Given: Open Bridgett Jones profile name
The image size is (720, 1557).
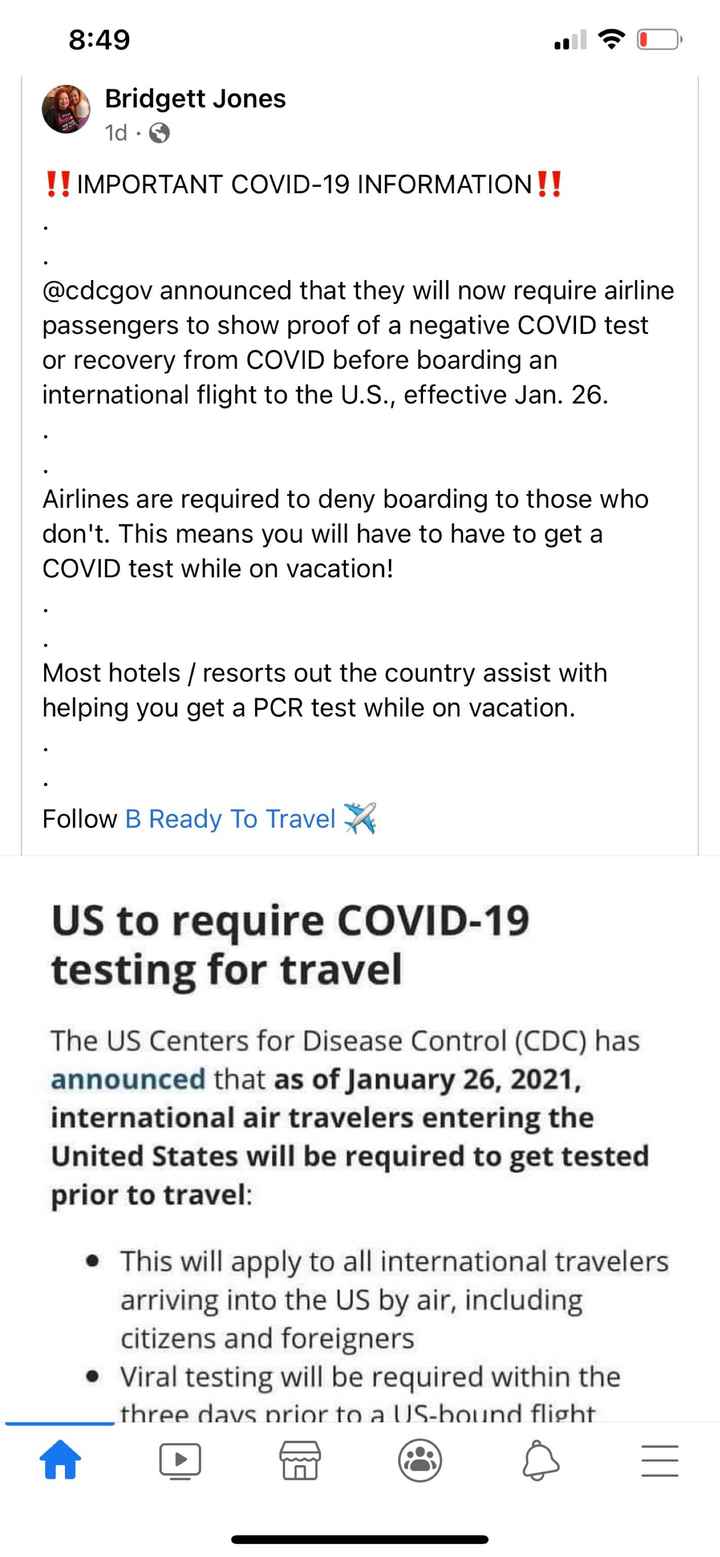Looking at the screenshot, I should 195,98.
